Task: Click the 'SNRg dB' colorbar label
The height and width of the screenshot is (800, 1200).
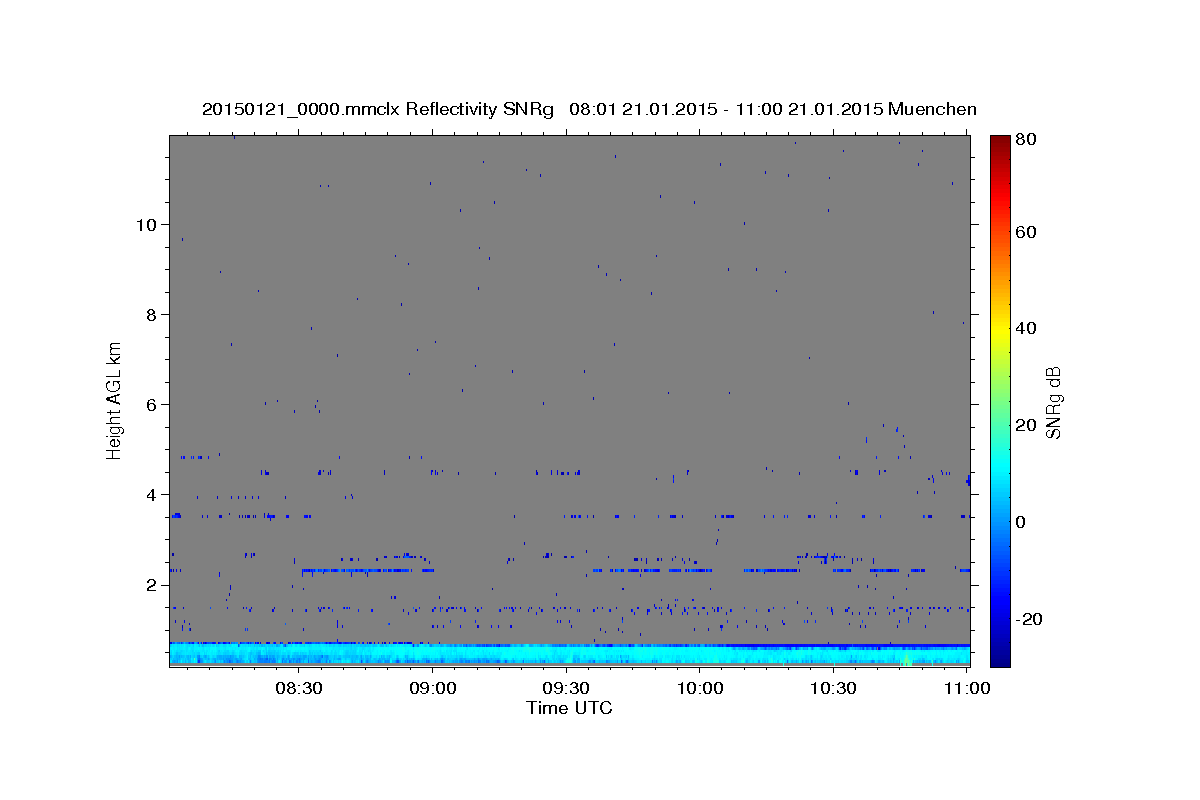Action: pyautogui.click(x=1053, y=402)
